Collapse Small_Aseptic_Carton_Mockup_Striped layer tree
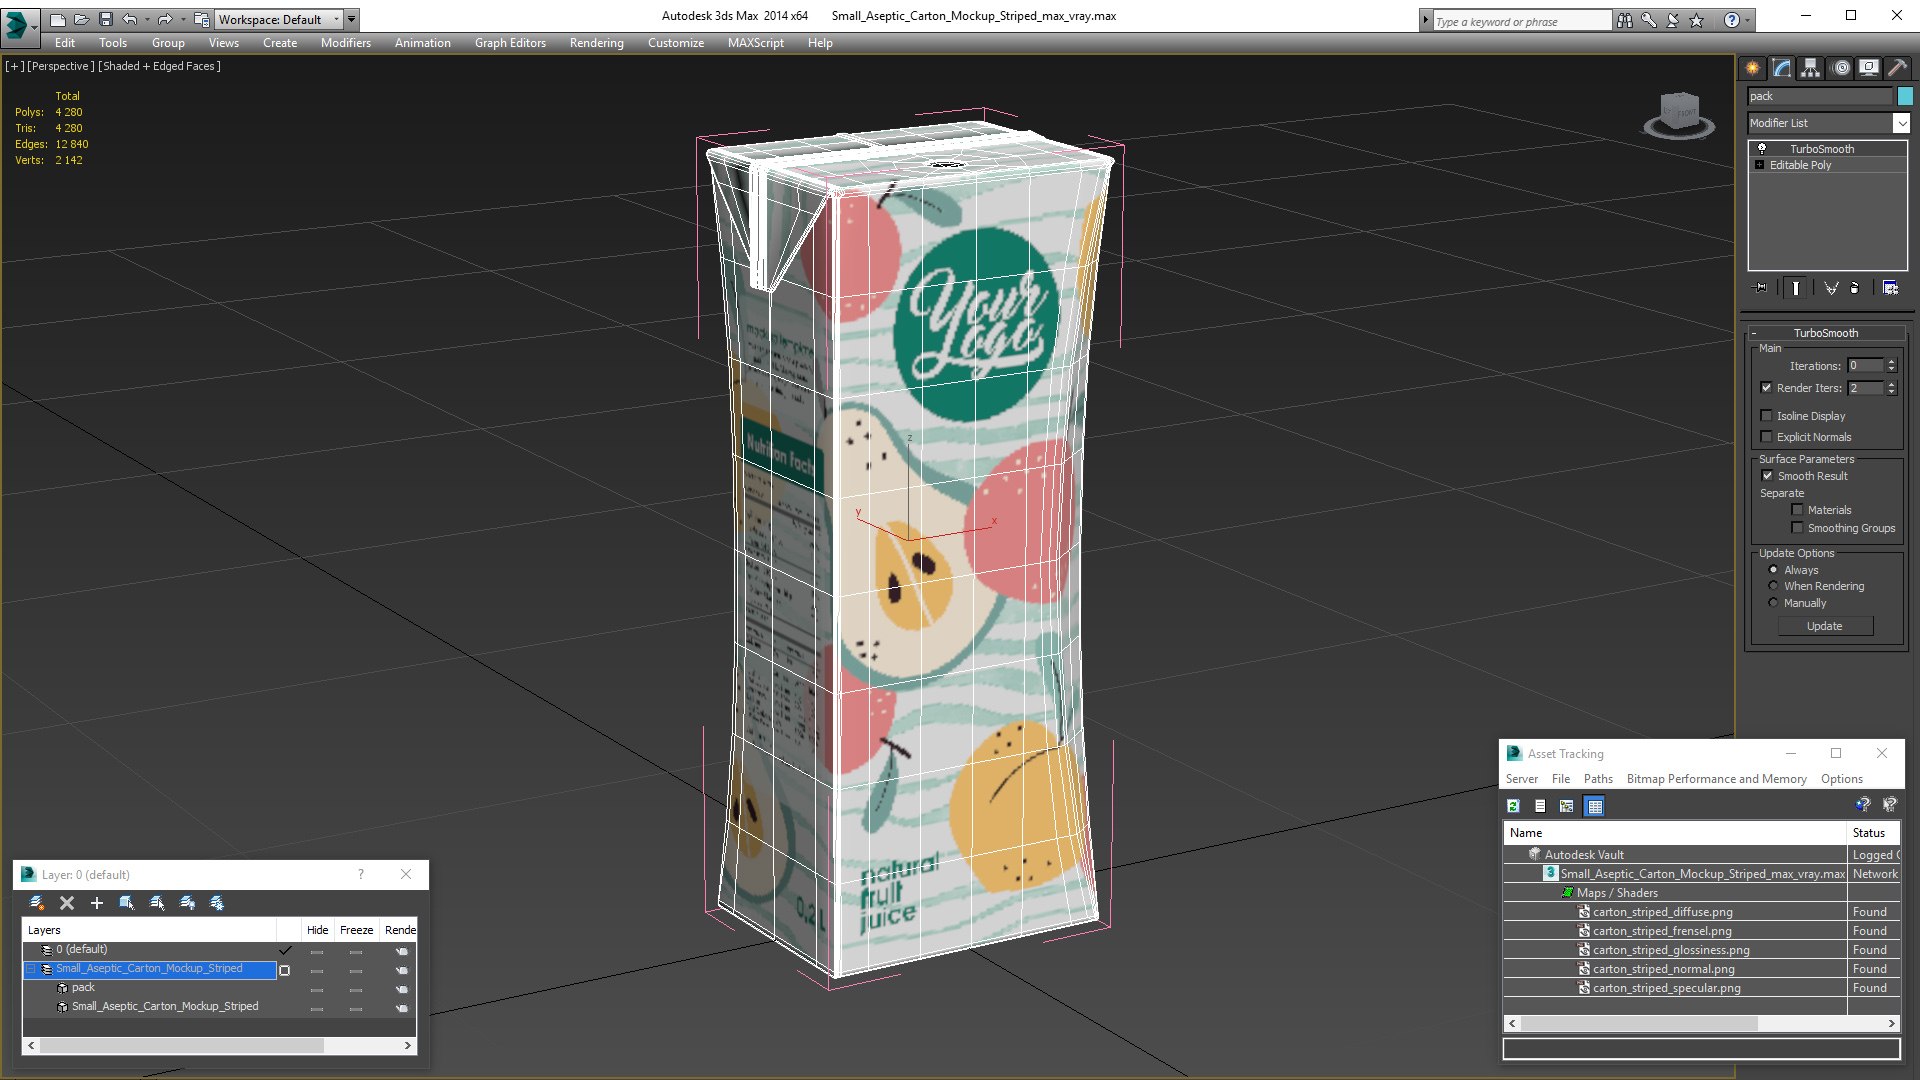Screen dimensions: 1920x1080 coord(31,969)
